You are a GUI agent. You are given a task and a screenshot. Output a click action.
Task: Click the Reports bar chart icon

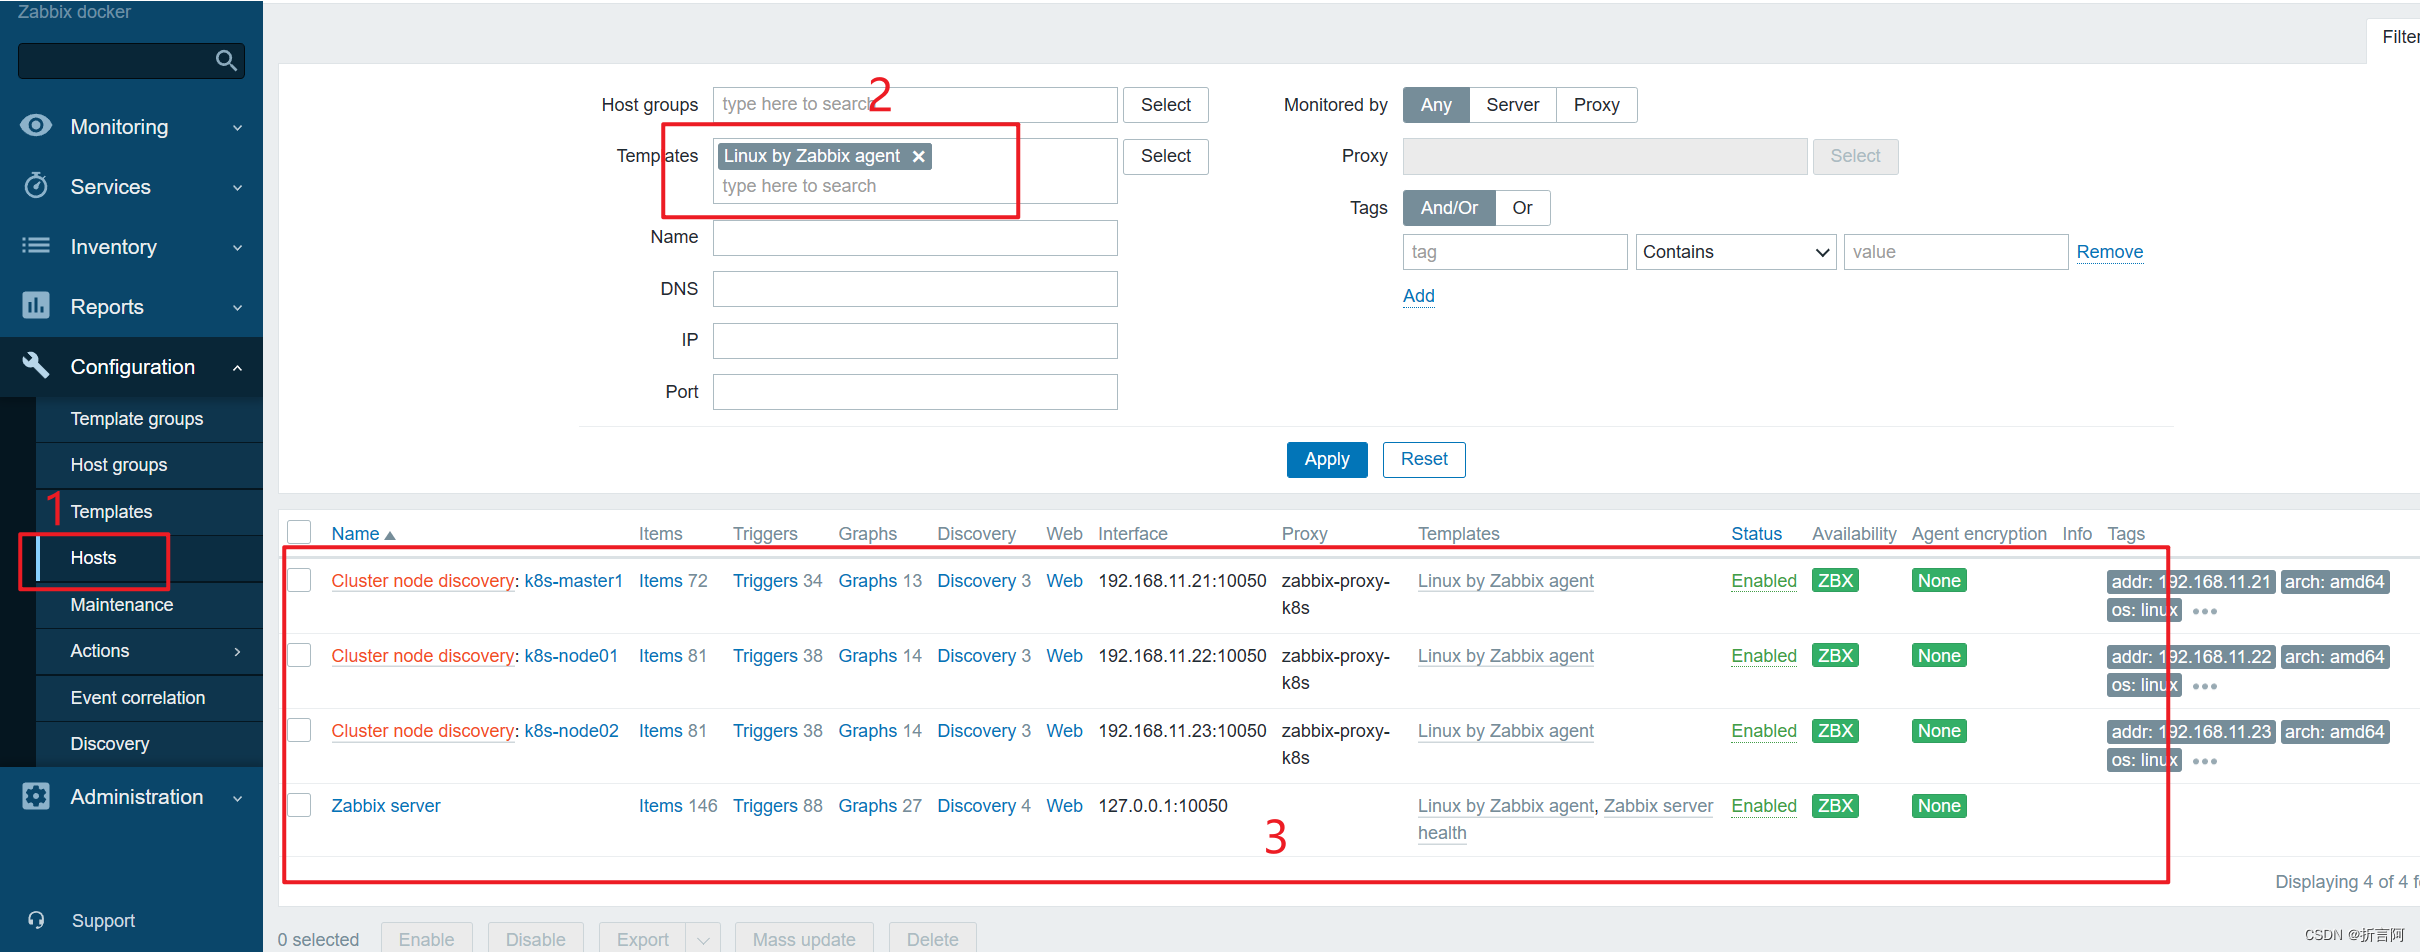tap(36, 306)
